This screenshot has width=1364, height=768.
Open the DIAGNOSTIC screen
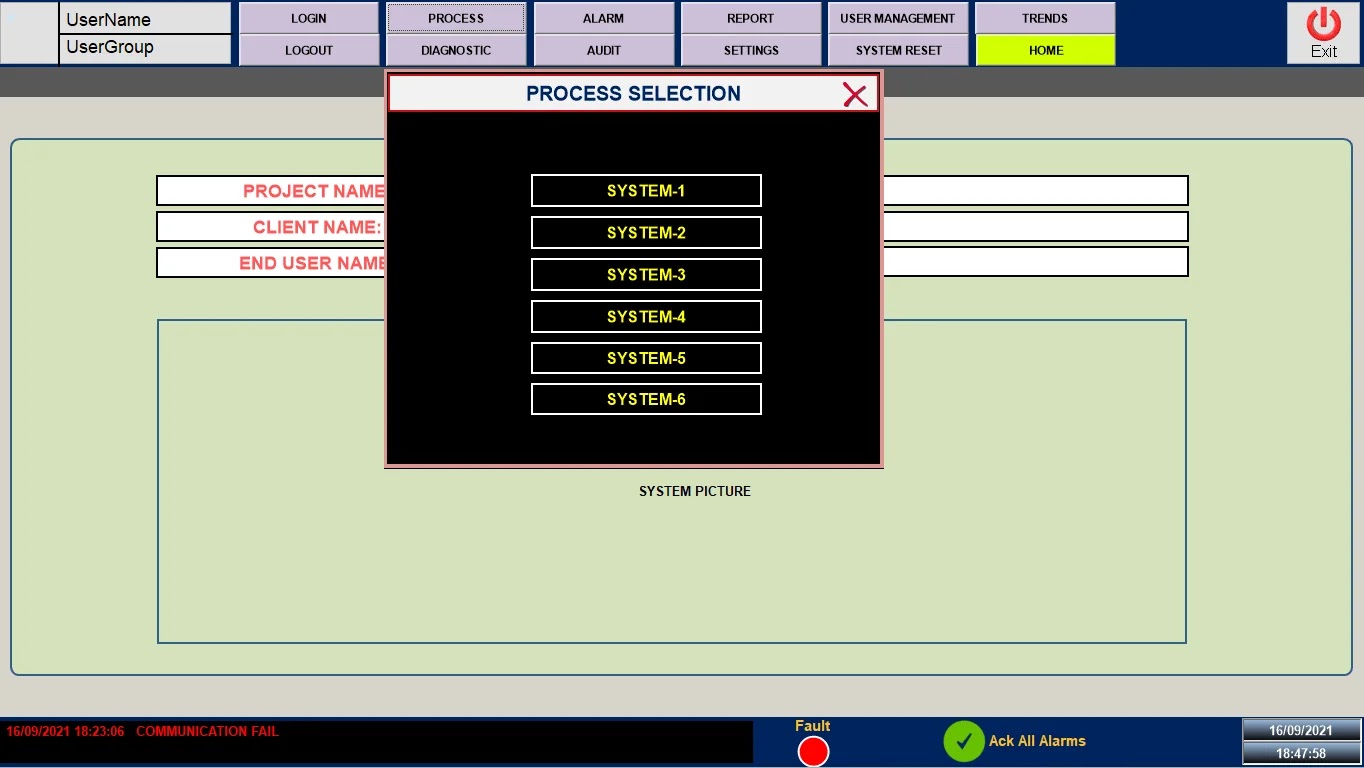pyautogui.click(x=456, y=50)
